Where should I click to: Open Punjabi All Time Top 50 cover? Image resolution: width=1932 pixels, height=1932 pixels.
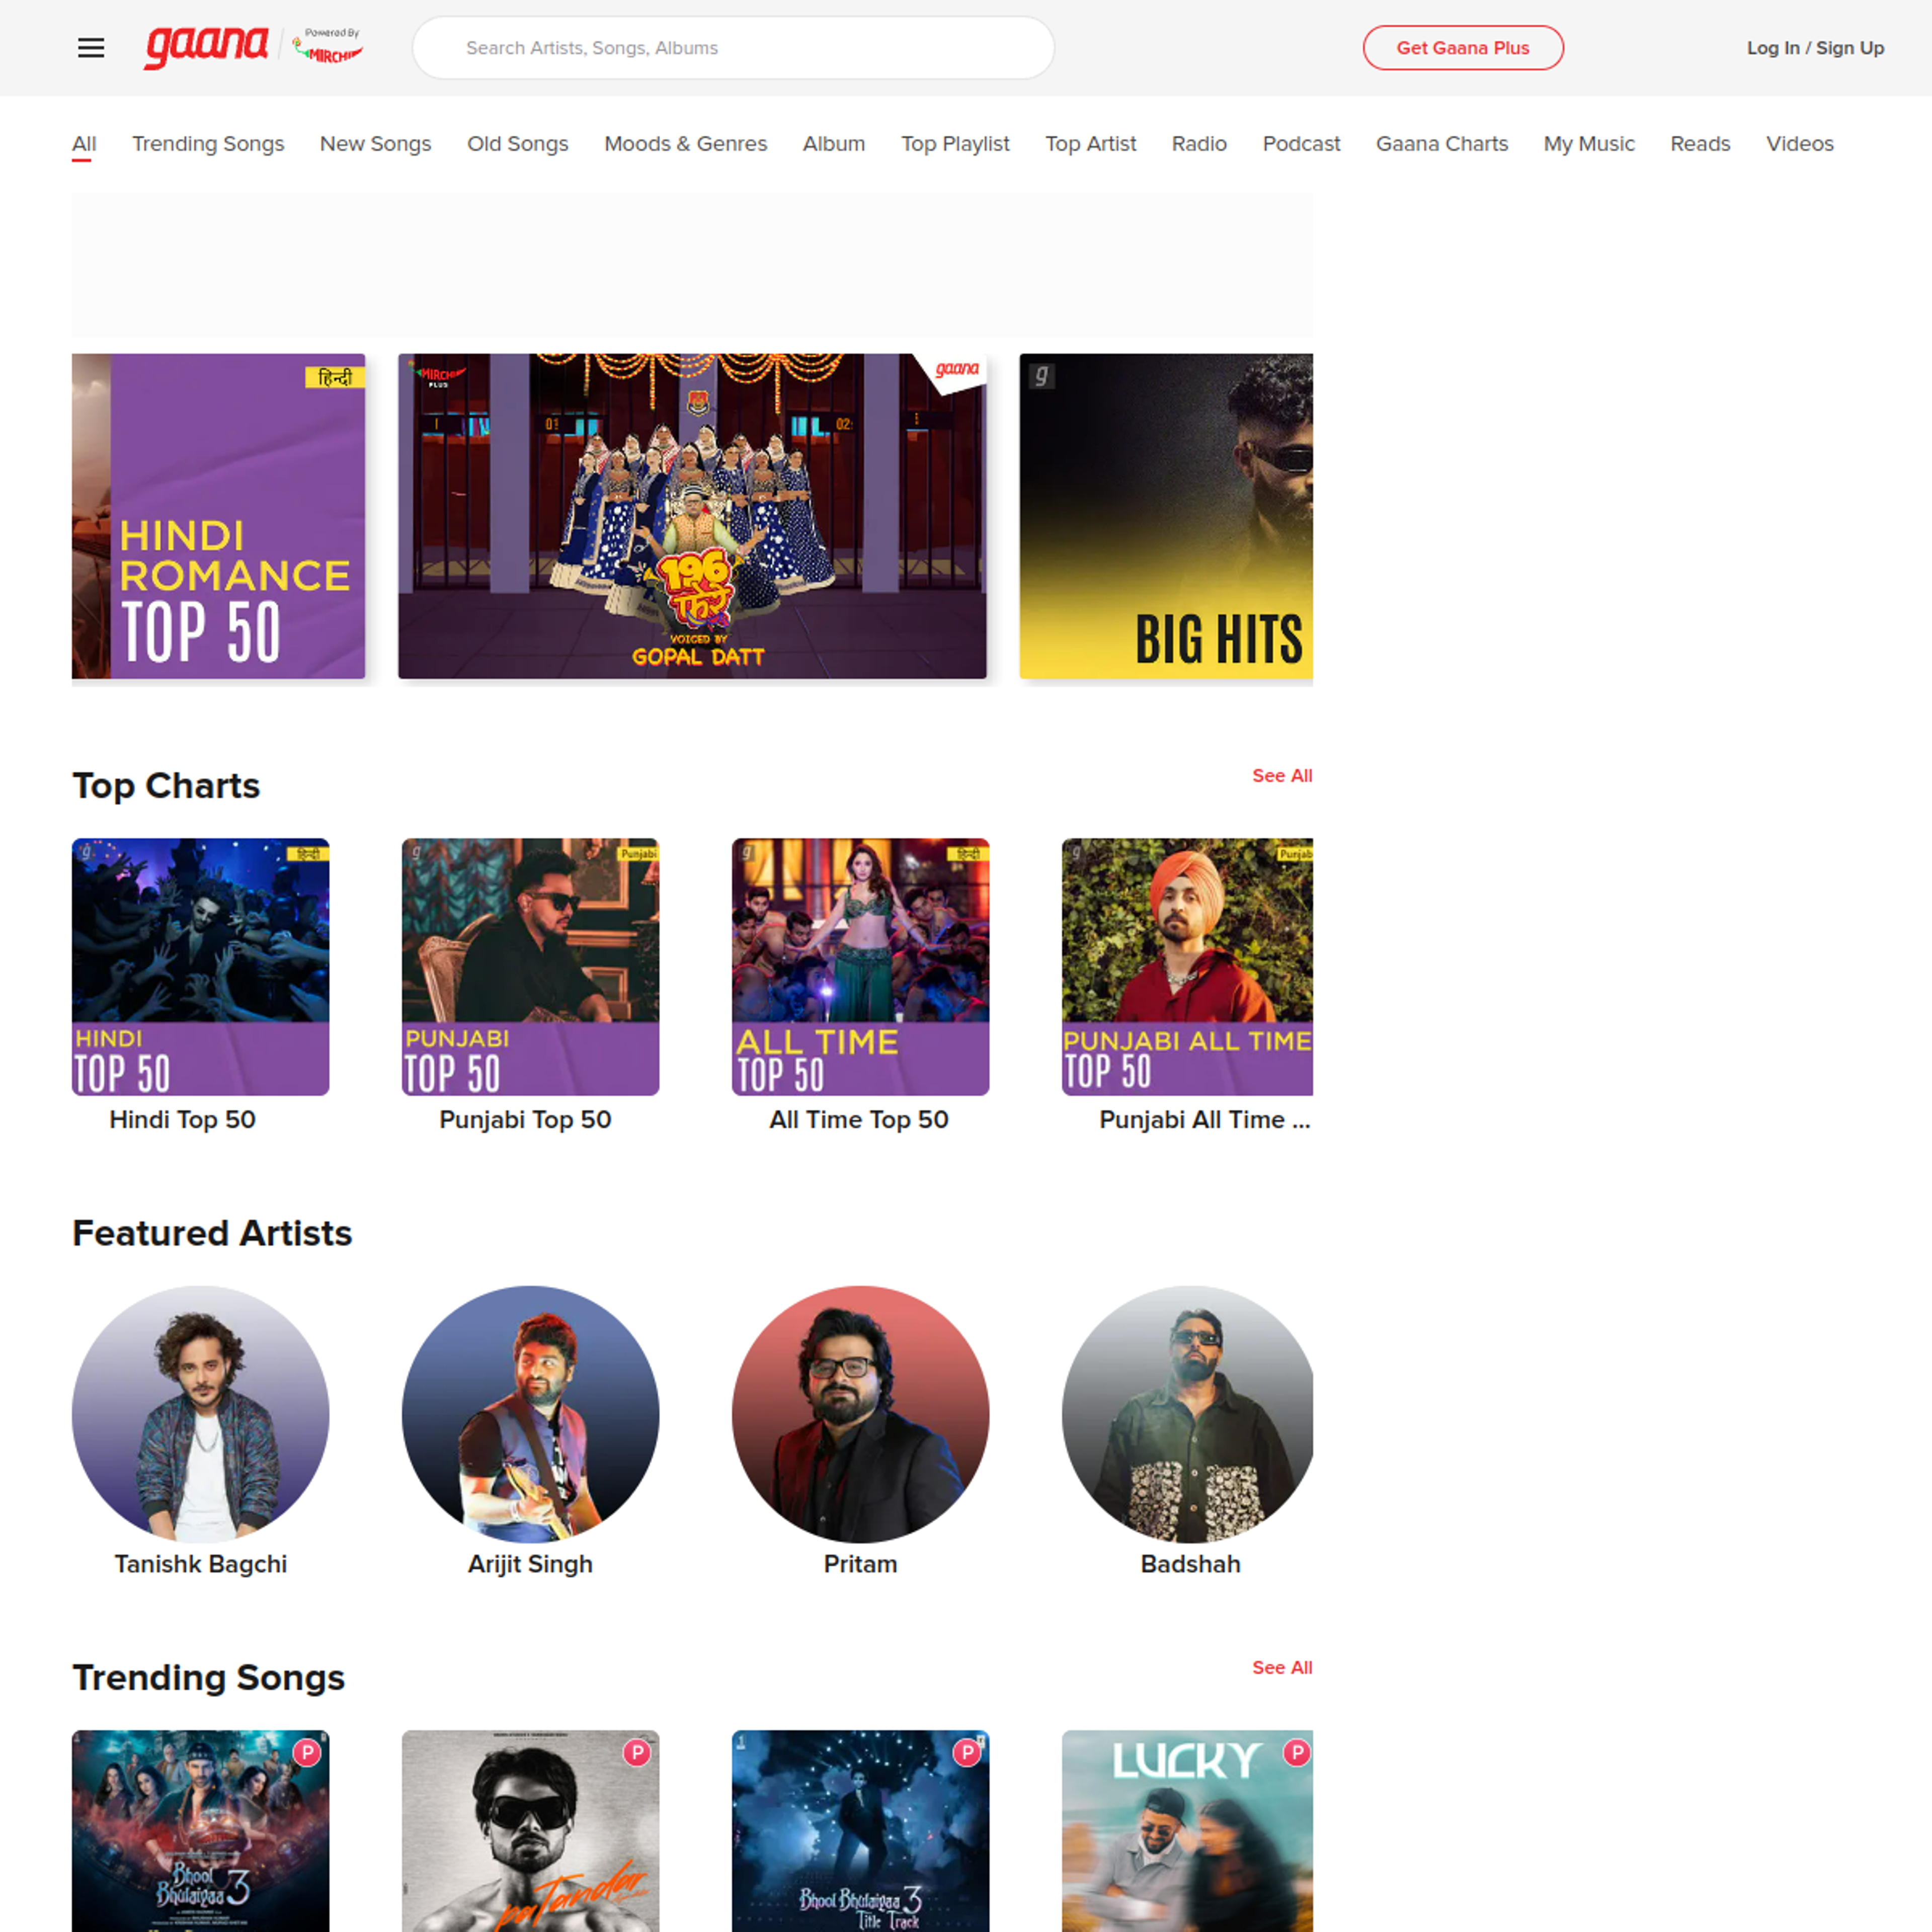point(1187,967)
